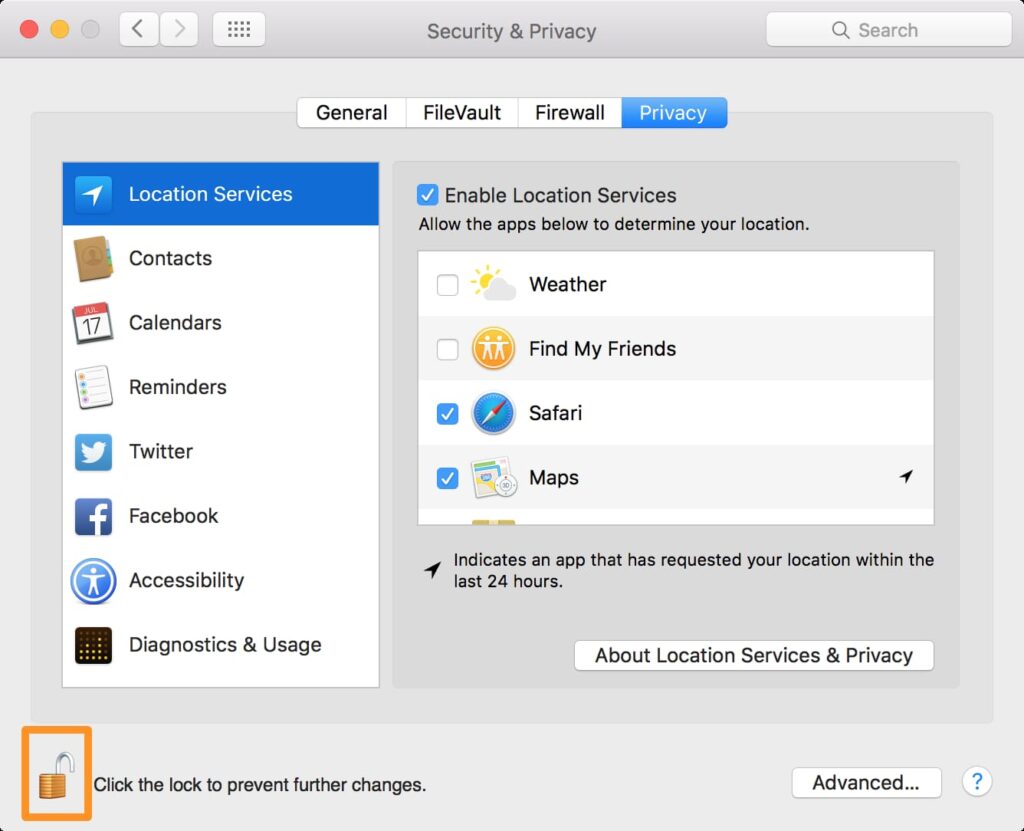Select the Calendars icon in sidebar
The width and height of the screenshot is (1024, 831).
93,322
